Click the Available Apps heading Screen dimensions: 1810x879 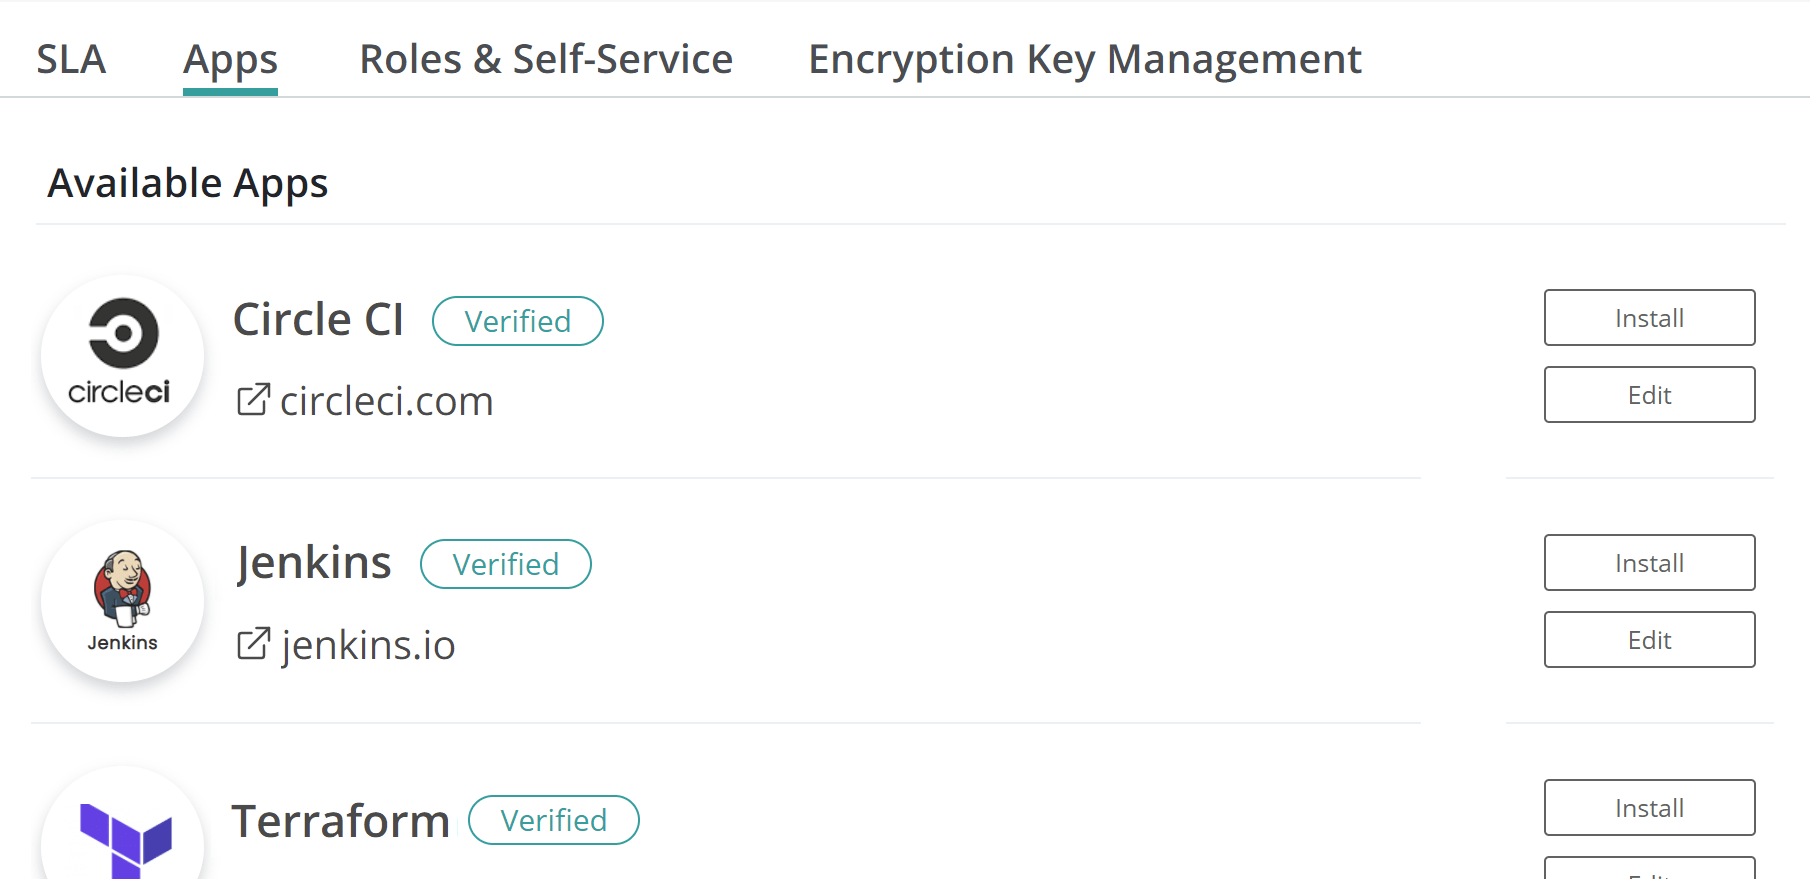[188, 183]
